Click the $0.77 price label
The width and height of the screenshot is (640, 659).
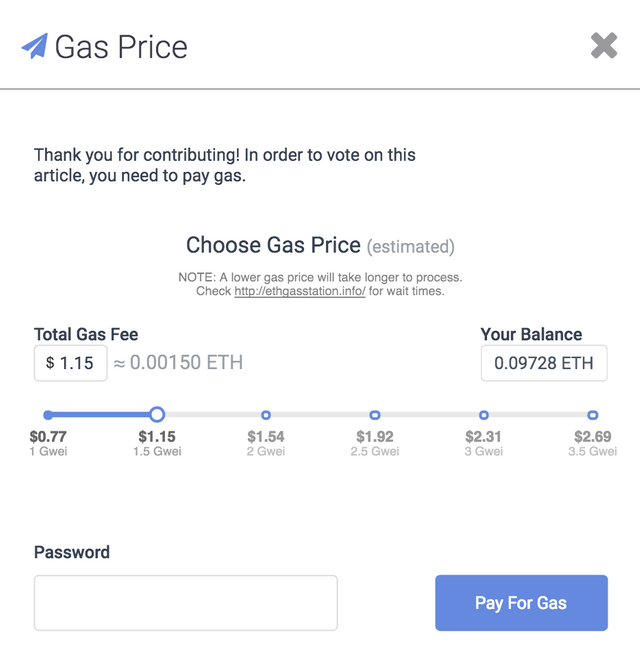tap(48, 437)
